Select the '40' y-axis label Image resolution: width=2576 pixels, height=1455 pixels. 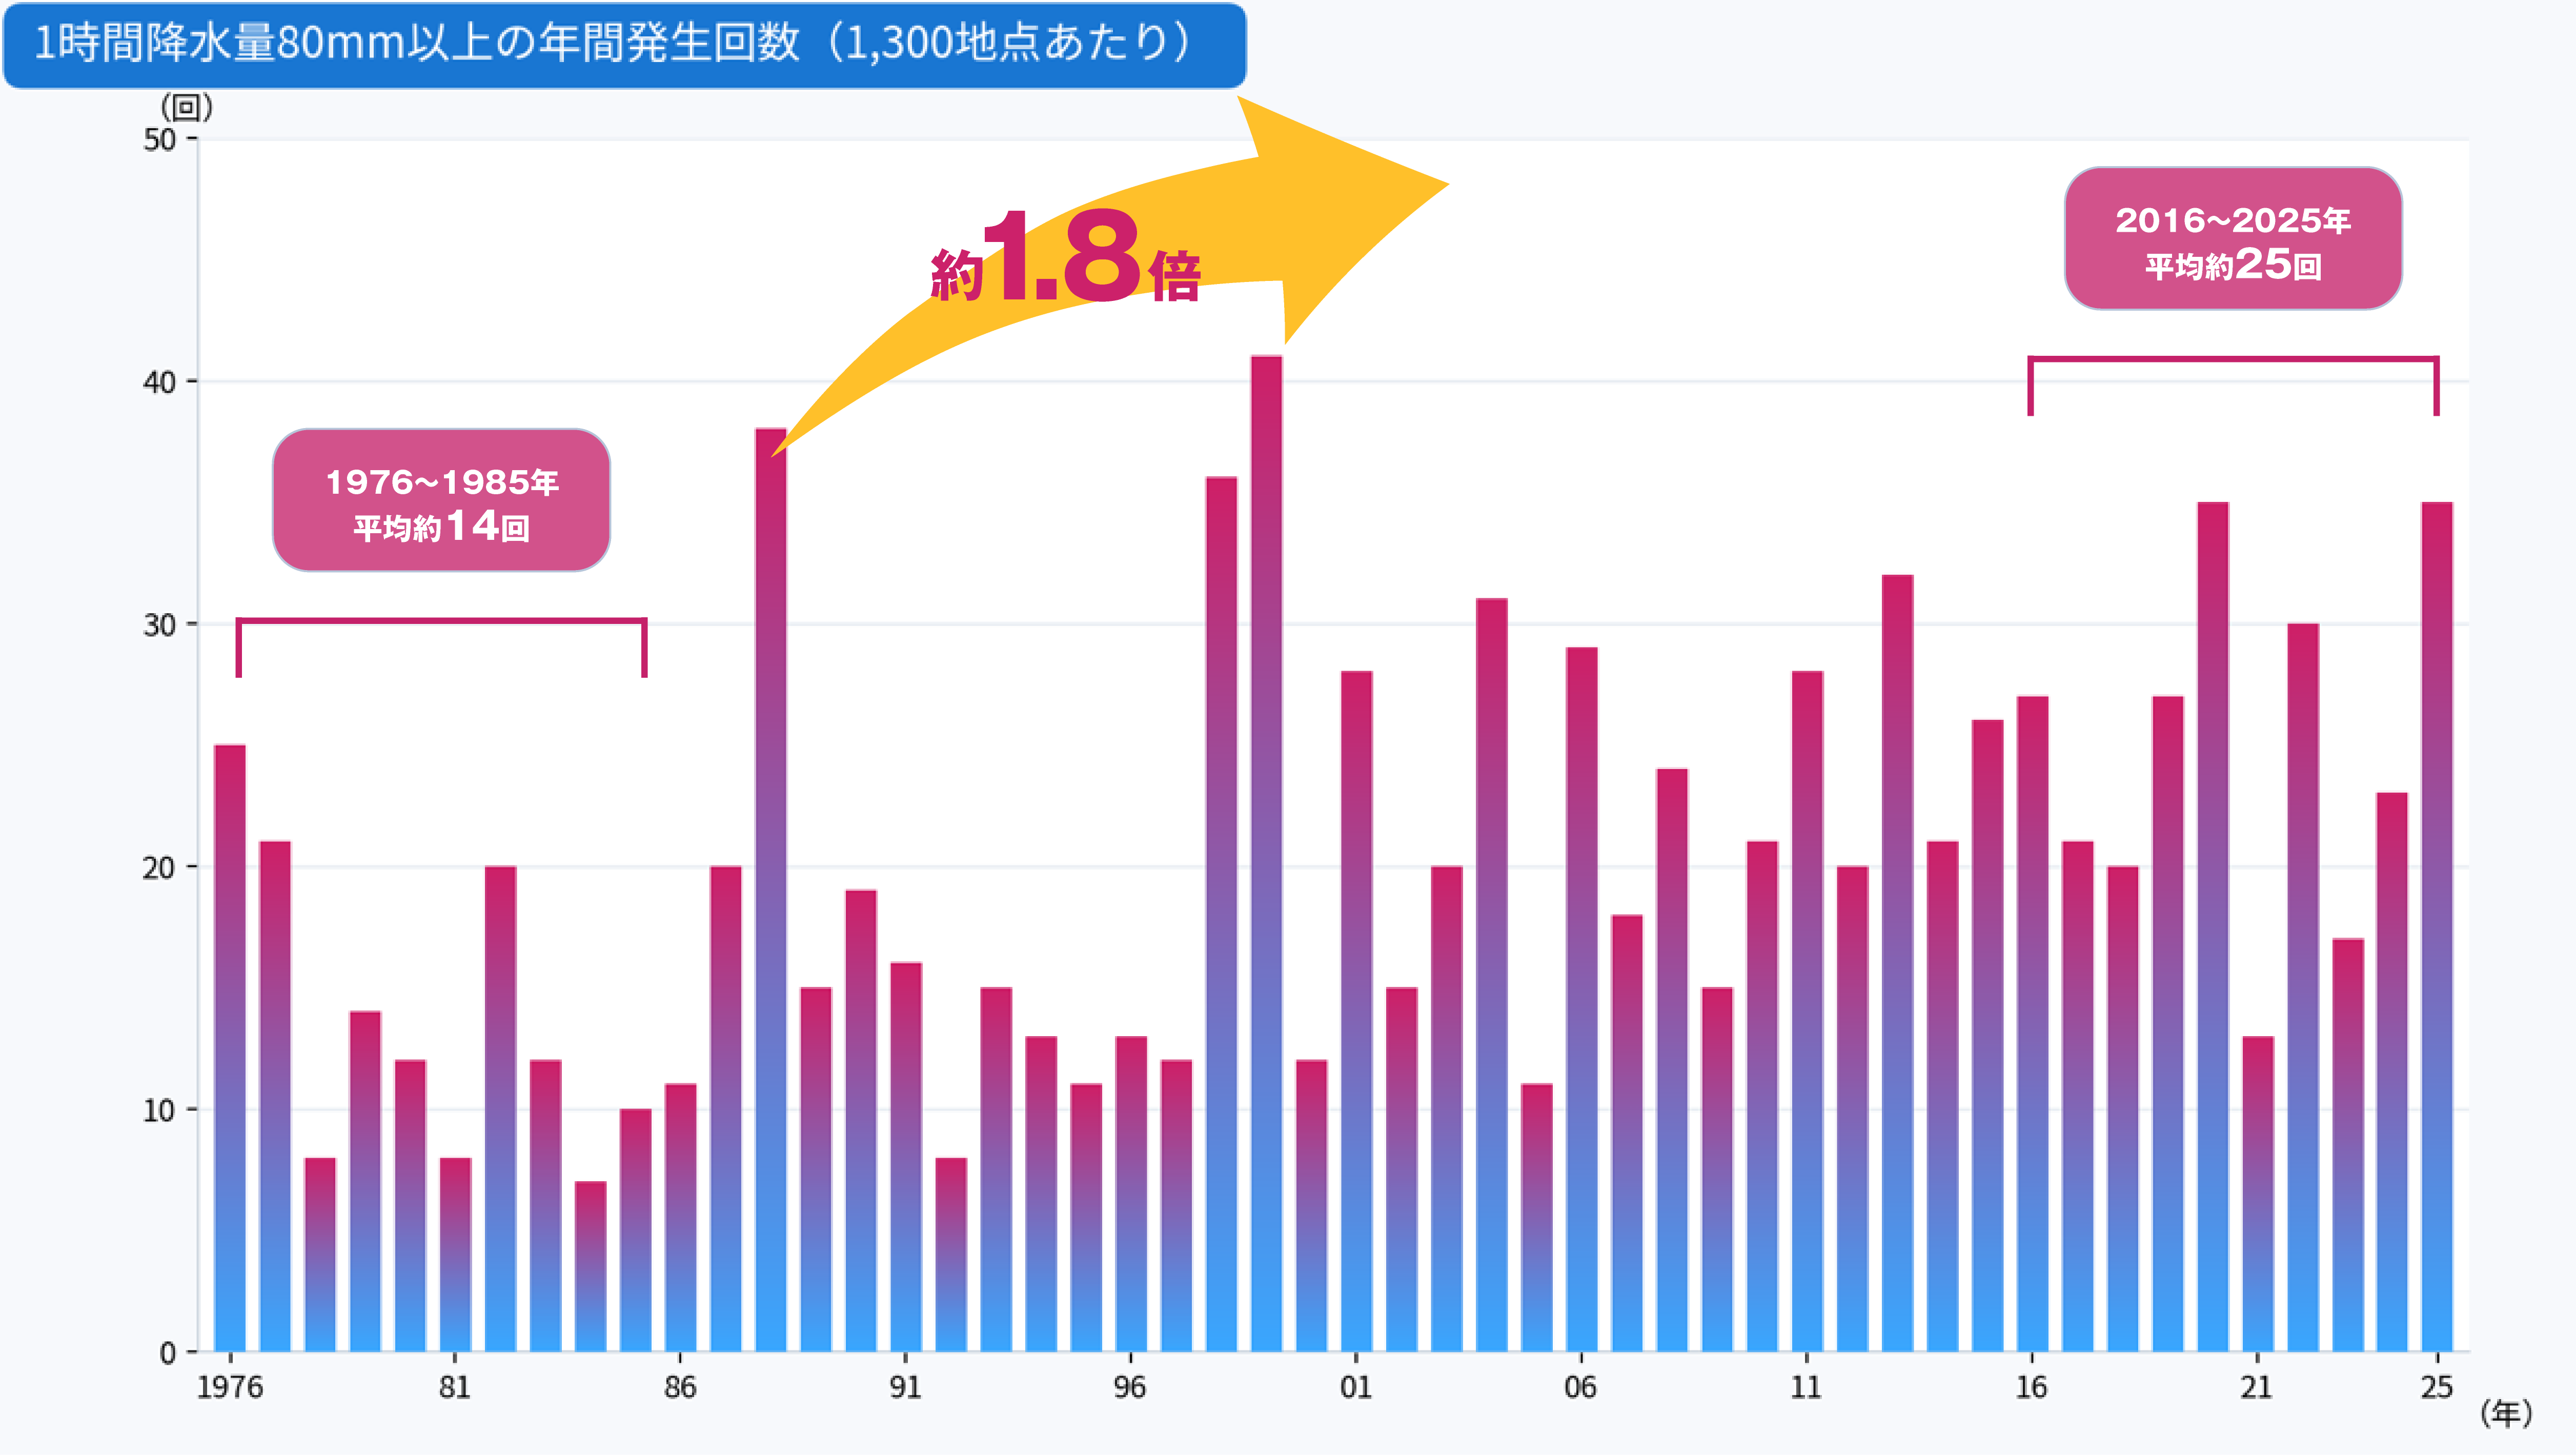[x=160, y=382]
